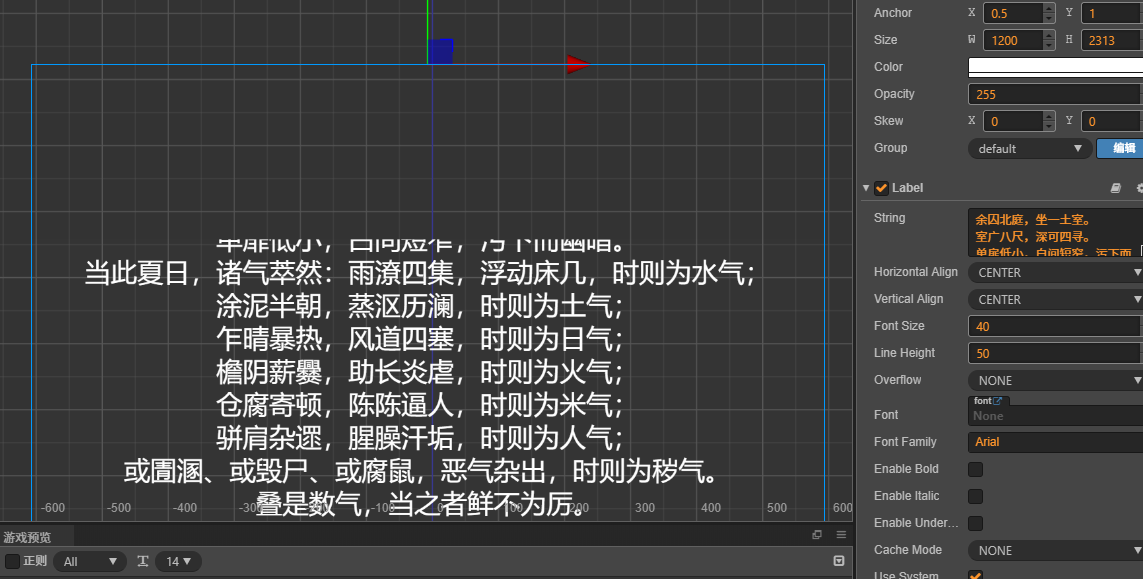Open Vertical Align CENTER dropdown
The width and height of the screenshot is (1143, 579).
click(1056, 299)
